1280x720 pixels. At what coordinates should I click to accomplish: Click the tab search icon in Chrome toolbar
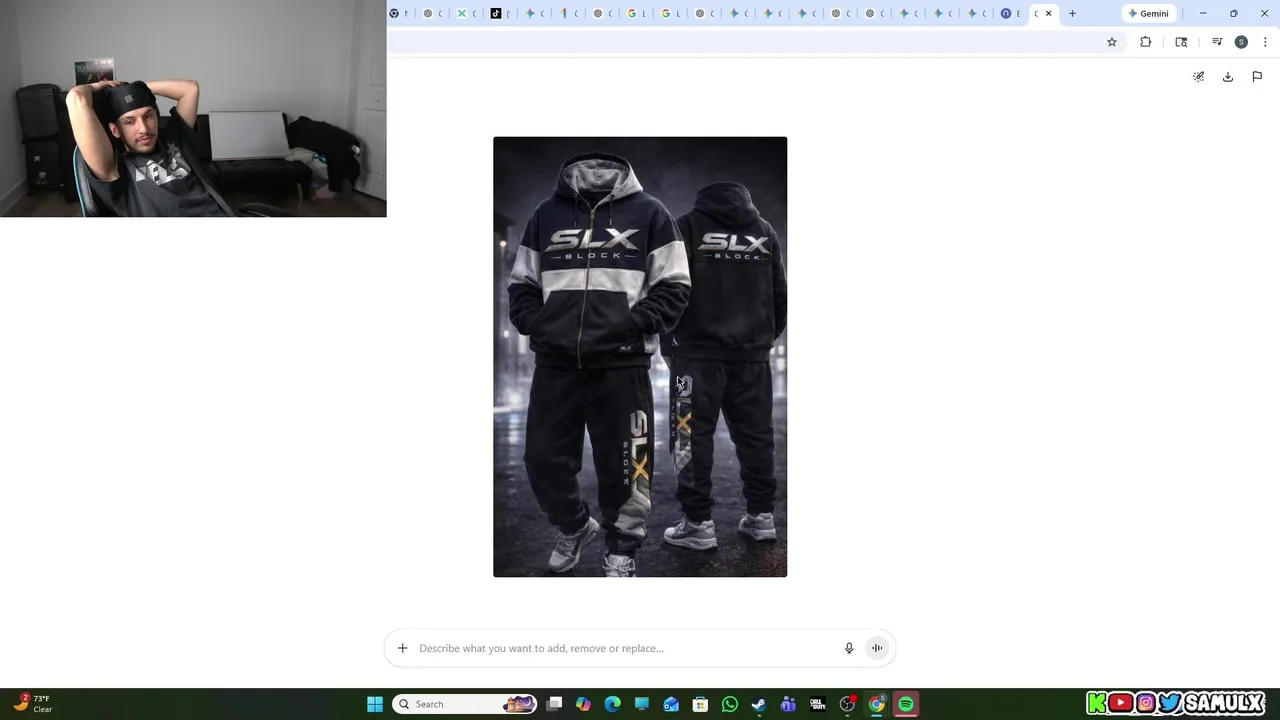point(1181,42)
